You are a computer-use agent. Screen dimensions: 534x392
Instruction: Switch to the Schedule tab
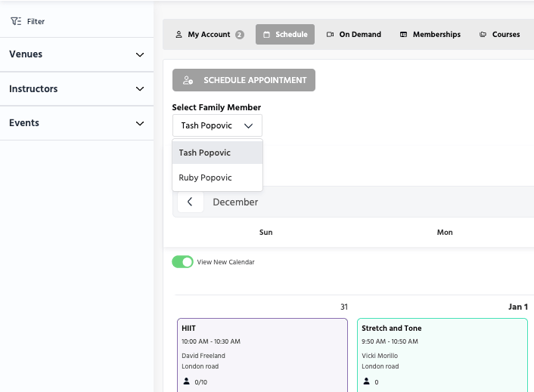click(285, 34)
